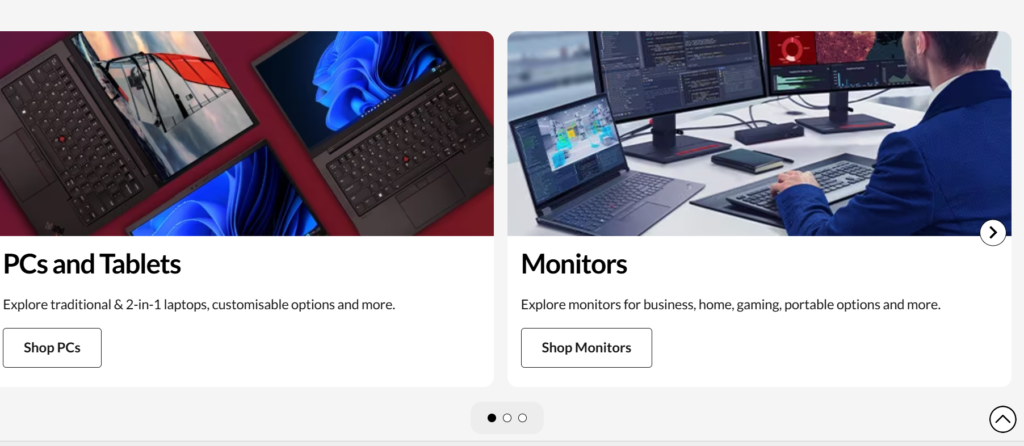Click the back-to-top chevron icon
1024x446 pixels.
pos(1002,419)
